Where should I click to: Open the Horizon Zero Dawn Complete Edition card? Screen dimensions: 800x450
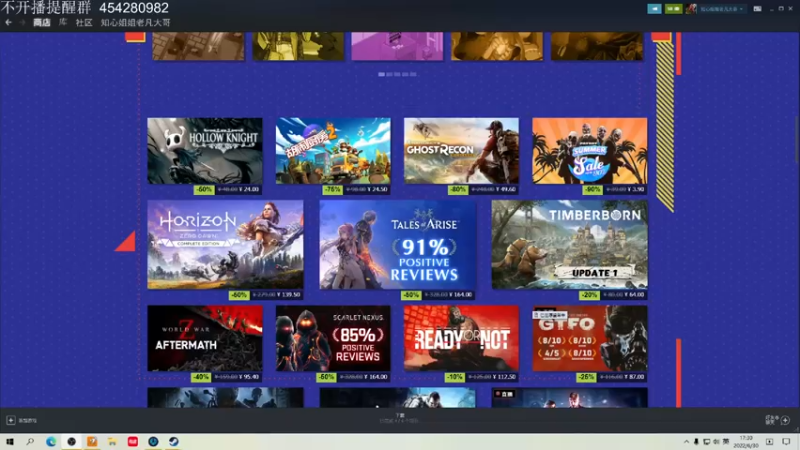pos(225,245)
